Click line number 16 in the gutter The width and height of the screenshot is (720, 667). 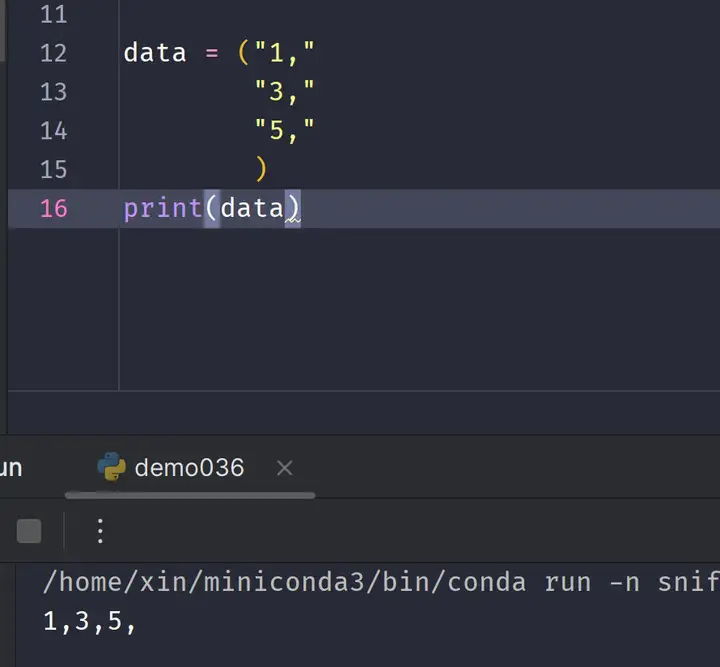[x=54, y=209]
